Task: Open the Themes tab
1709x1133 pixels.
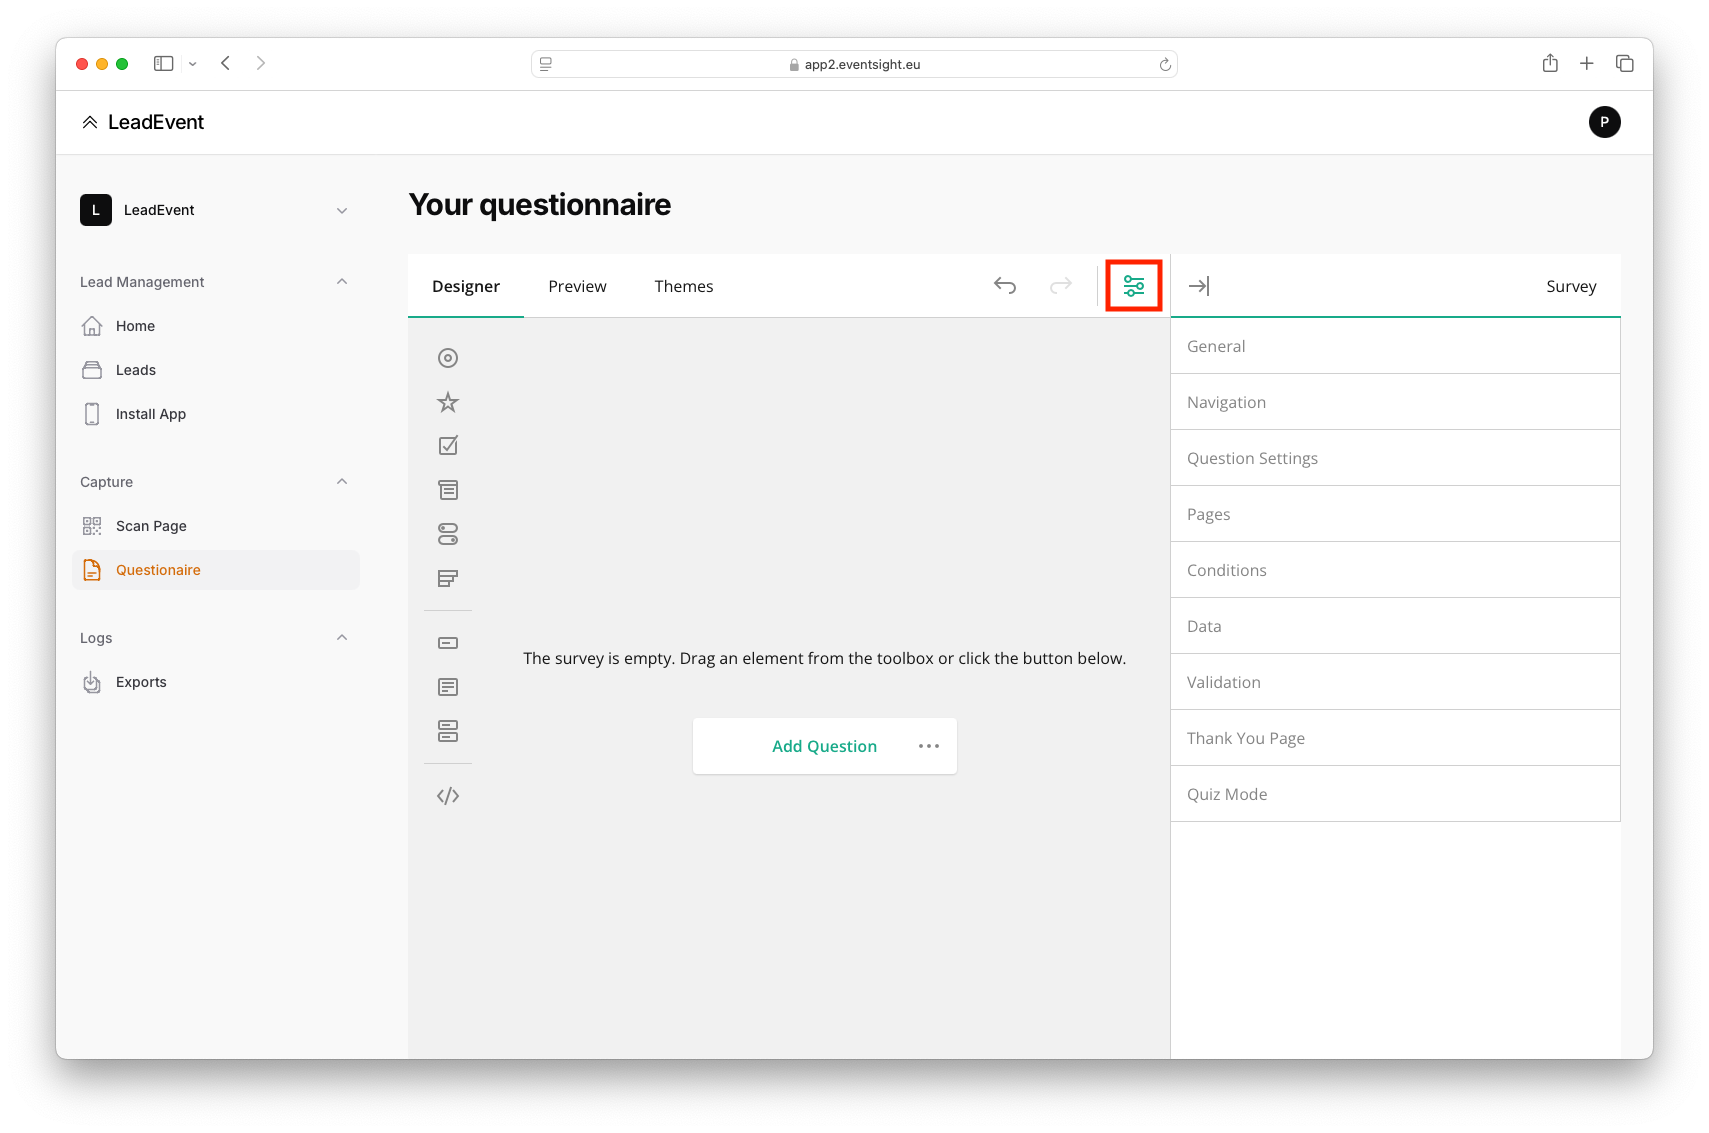Action: (x=684, y=286)
